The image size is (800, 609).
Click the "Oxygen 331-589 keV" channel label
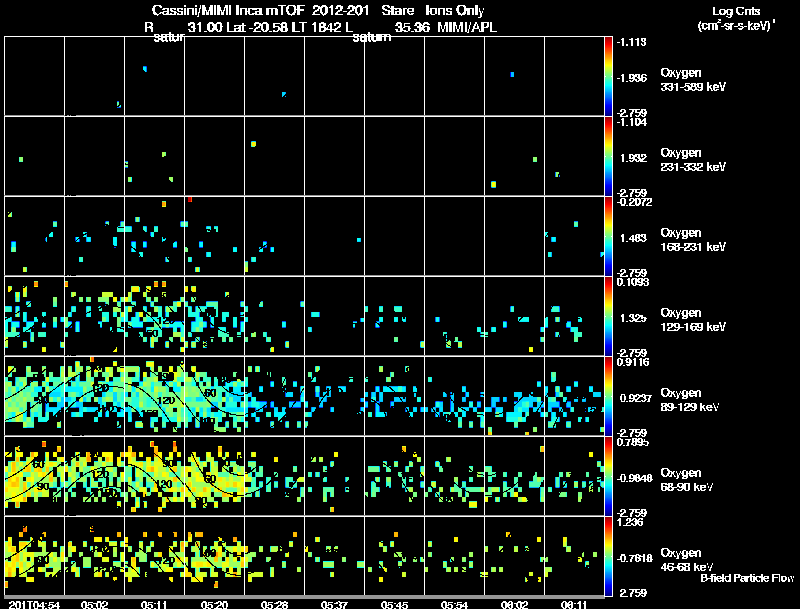click(693, 80)
